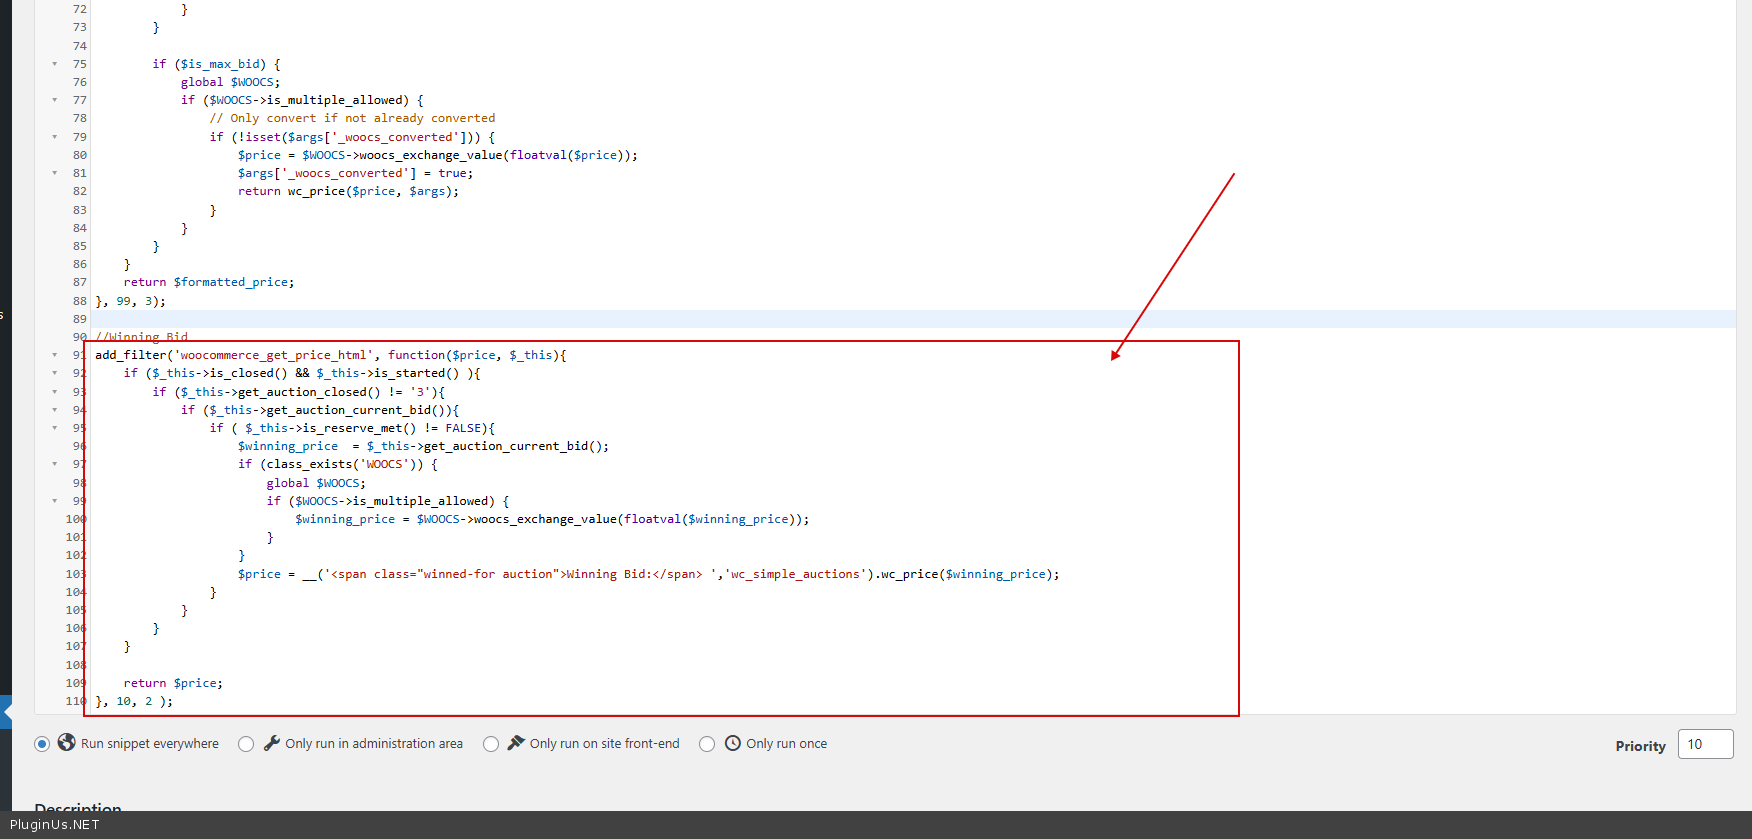Click the globe icon for run everywhere
Viewport: 1752px width, 839px height.
(67, 743)
